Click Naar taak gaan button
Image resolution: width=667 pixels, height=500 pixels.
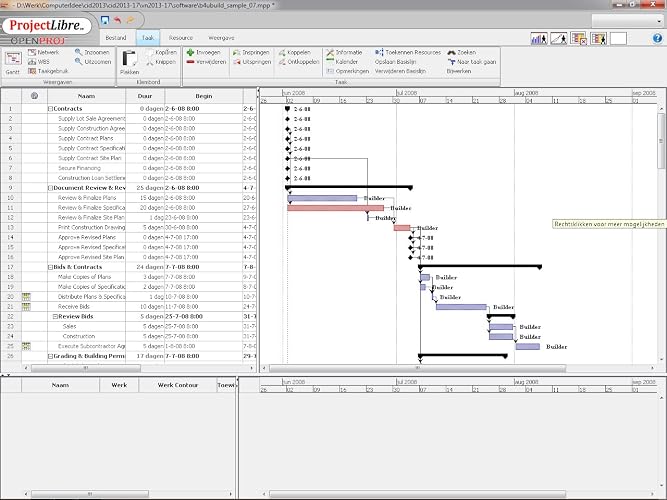(x=472, y=62)
